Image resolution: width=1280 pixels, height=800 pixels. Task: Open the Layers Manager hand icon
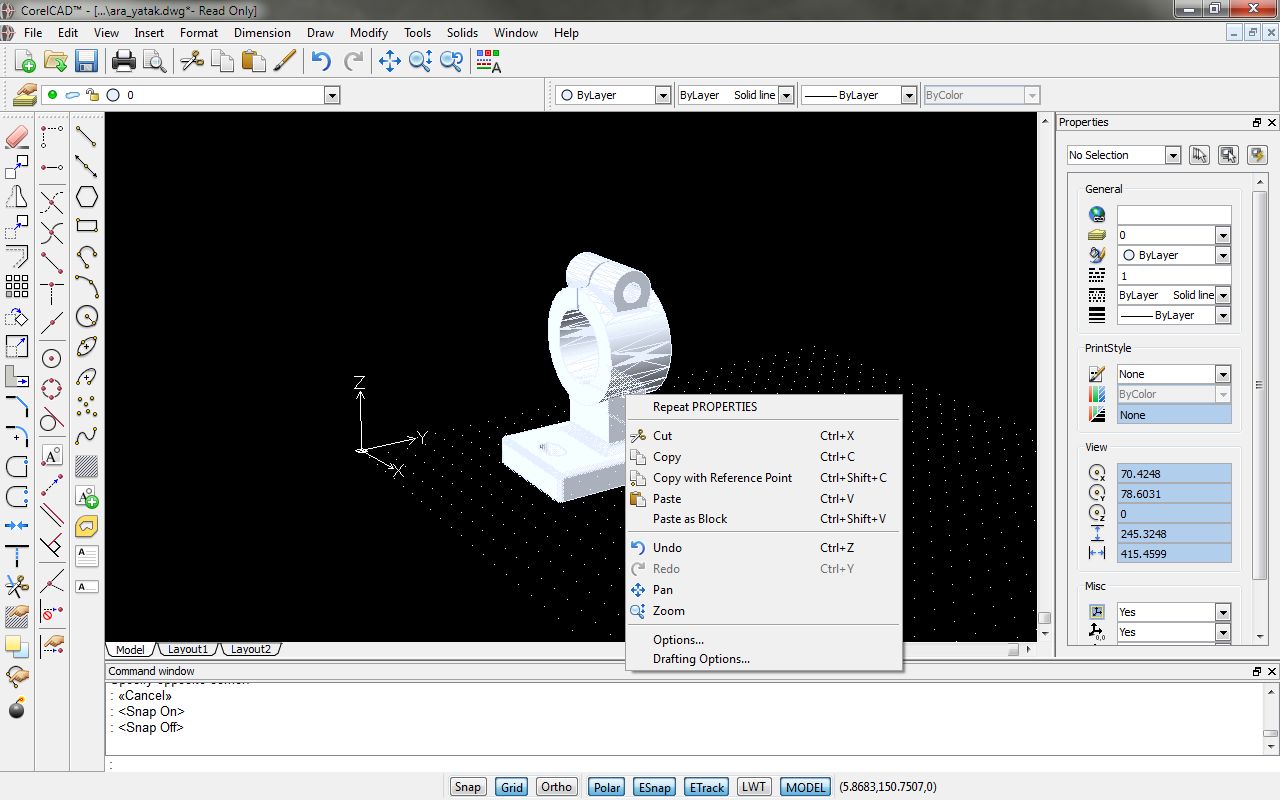click(x=24, y=95)
